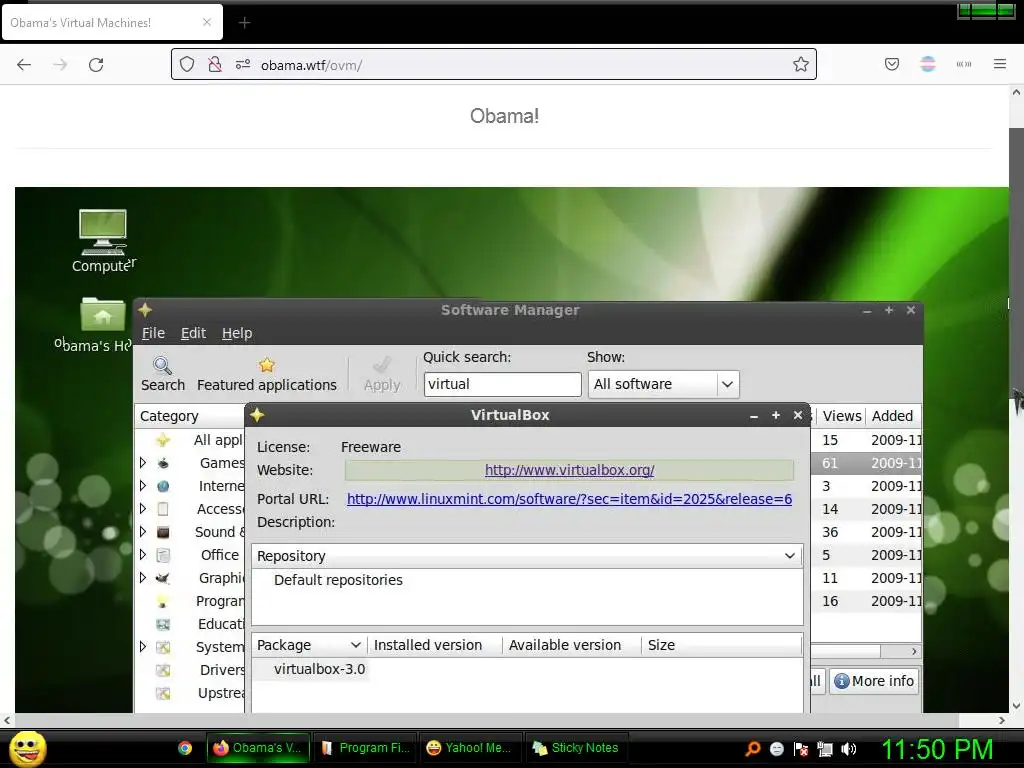Click the Views column header
Image resolution: width=1024 pixels, height=768 pixels.
841,416
